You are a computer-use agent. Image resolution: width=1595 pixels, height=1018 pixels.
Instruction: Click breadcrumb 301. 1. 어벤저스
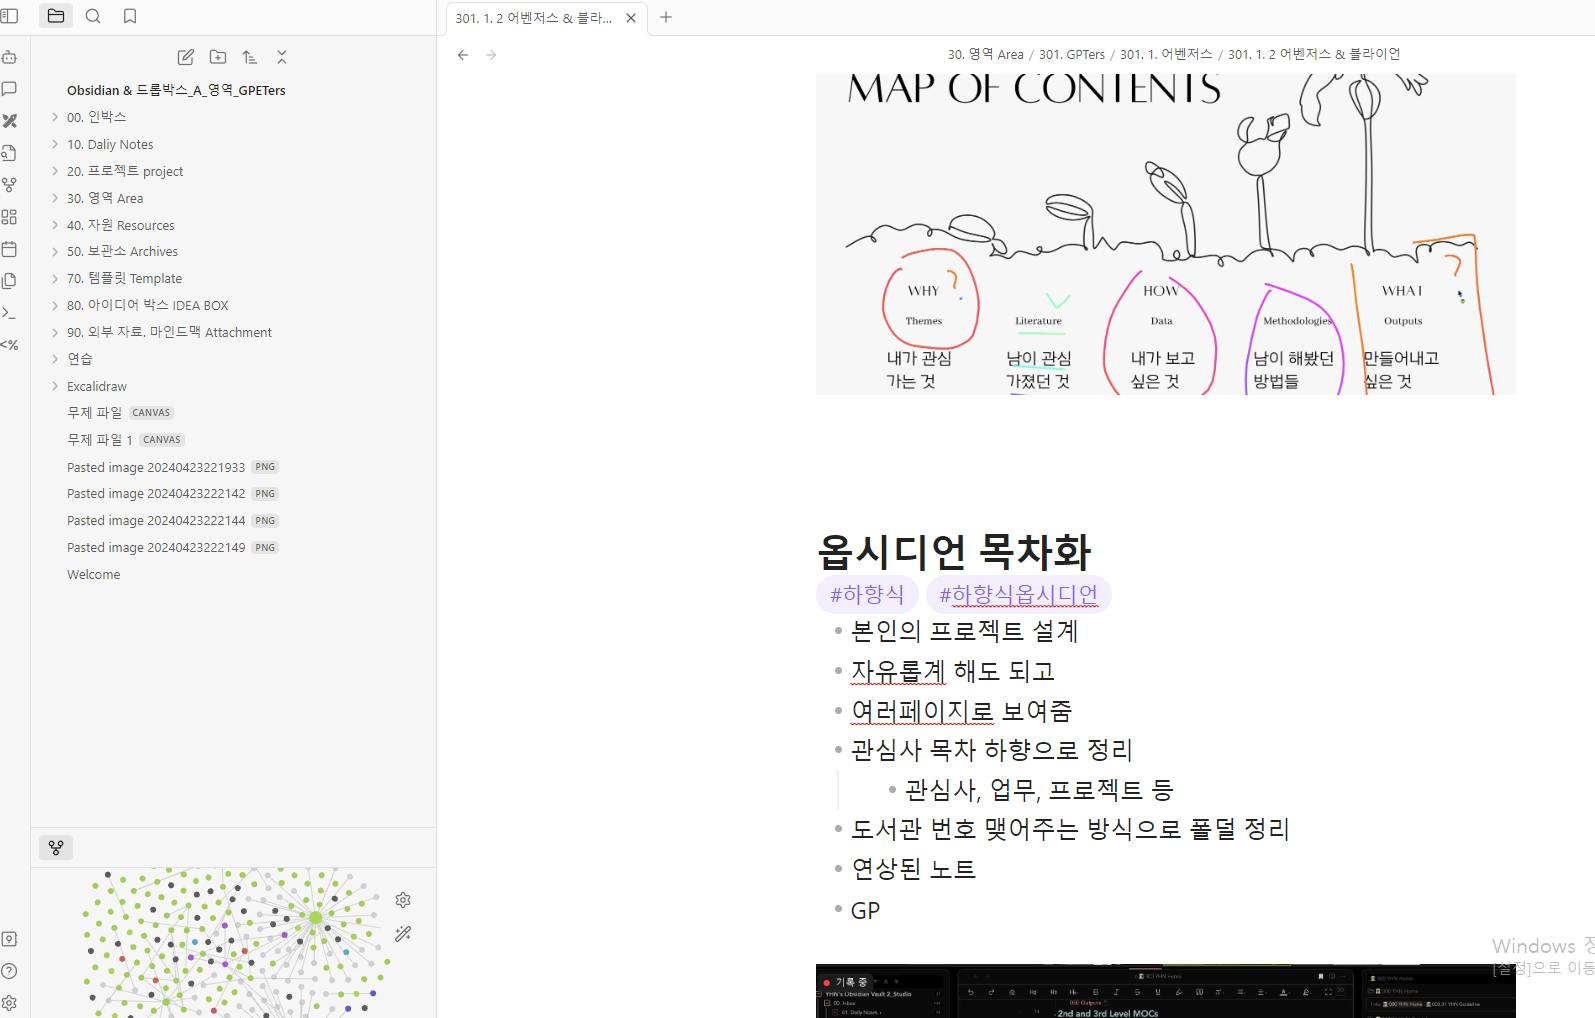[1166, 54]
